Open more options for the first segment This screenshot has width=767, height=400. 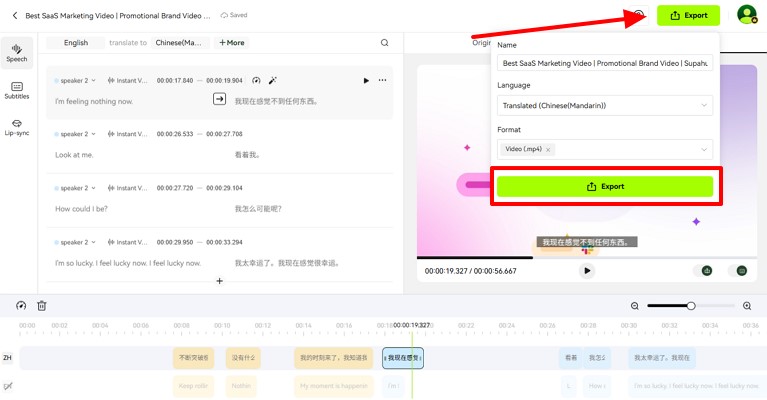(x=383, y=80)
